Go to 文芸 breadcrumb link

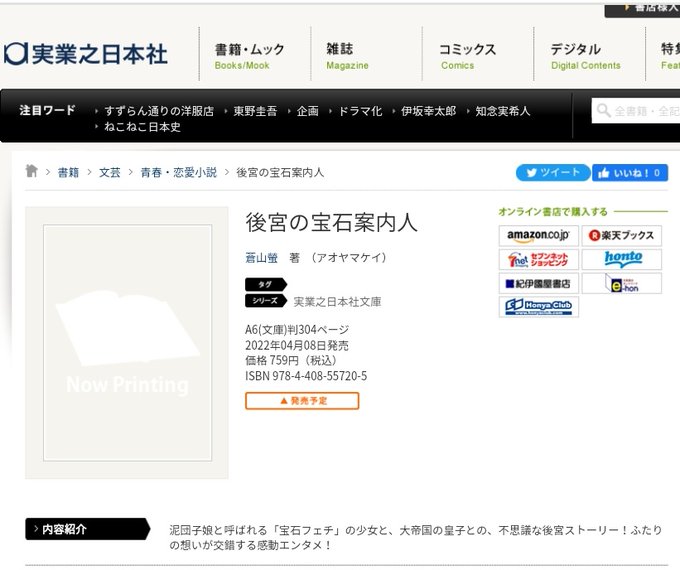(109, 173)
